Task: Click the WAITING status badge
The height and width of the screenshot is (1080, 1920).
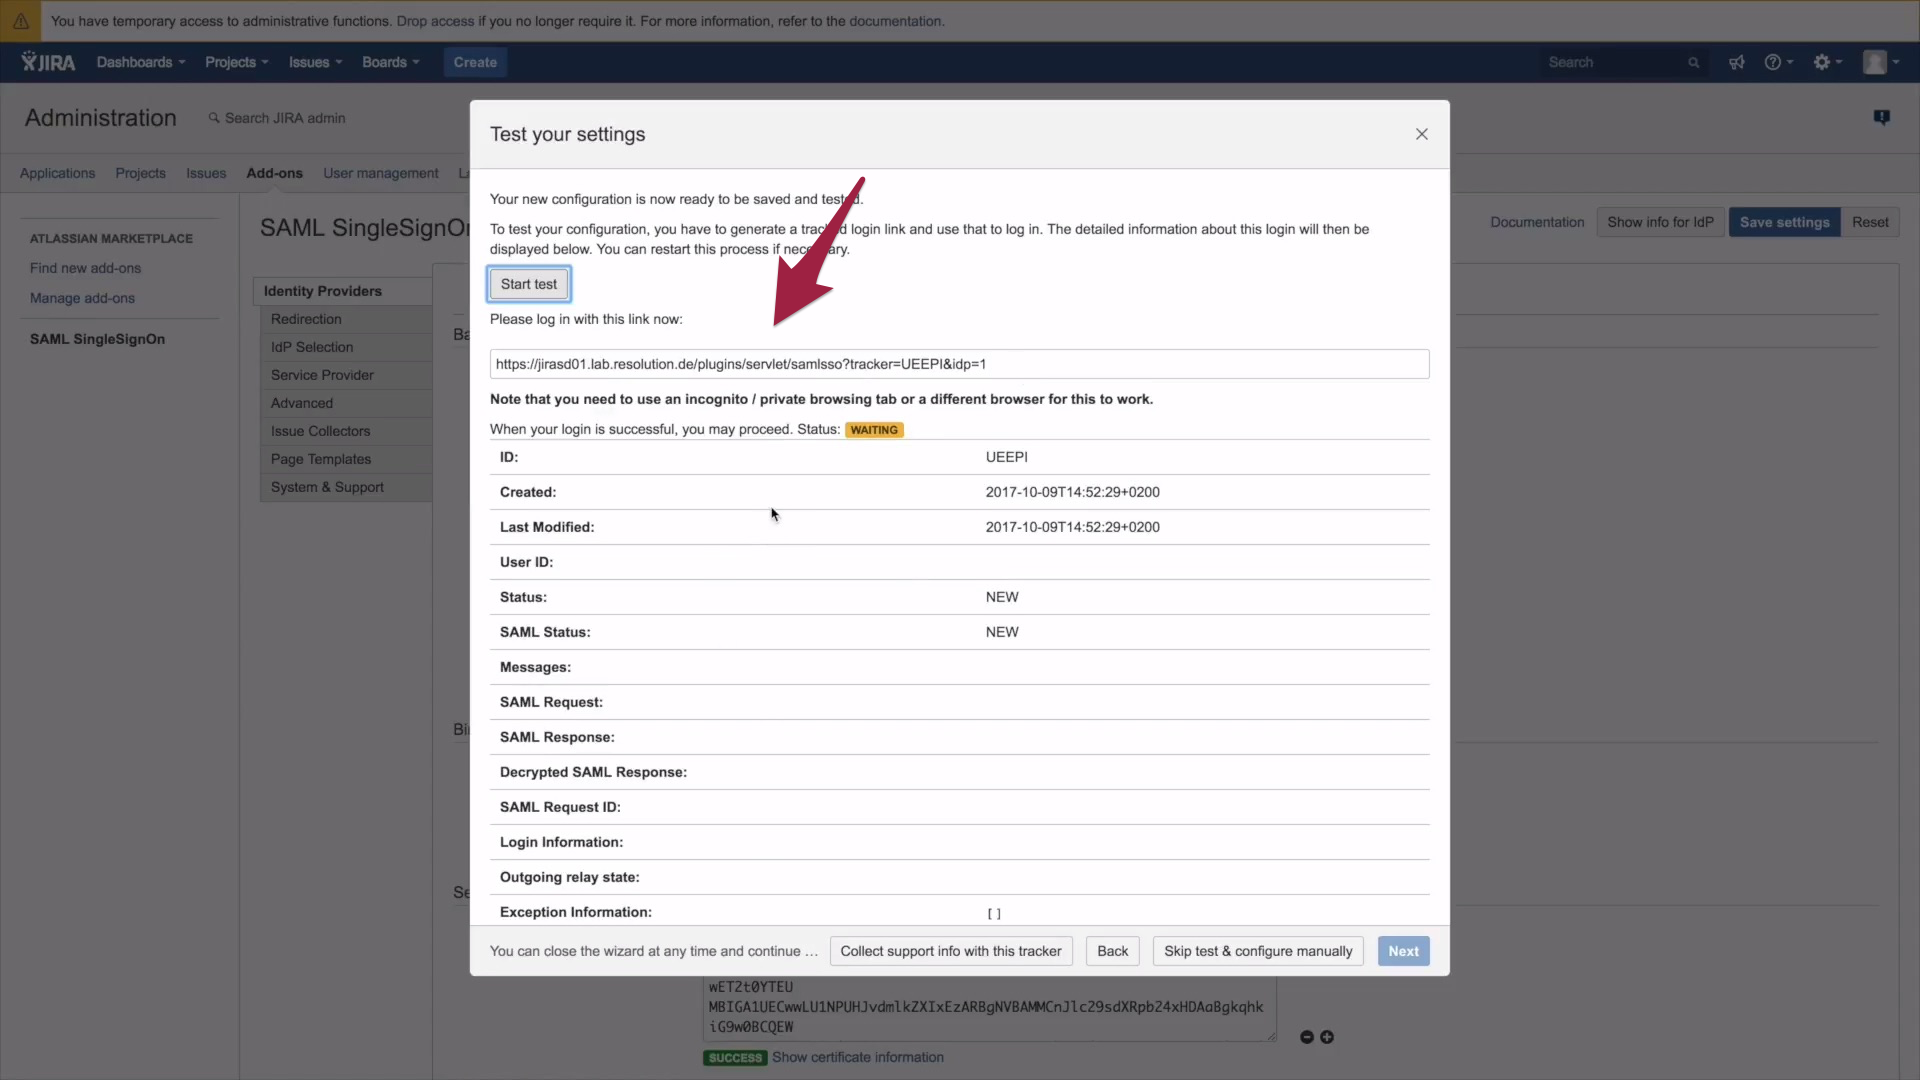Action: [874, 430]
